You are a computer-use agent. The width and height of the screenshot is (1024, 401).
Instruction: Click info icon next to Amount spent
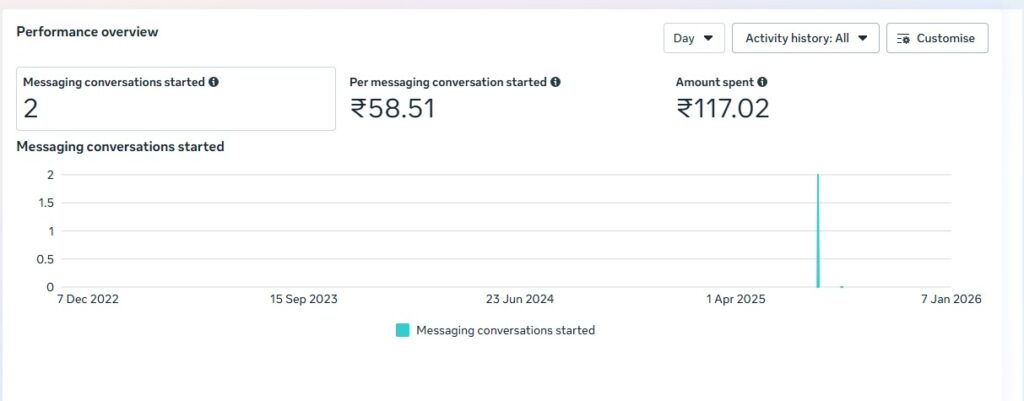tap(762, 82)
